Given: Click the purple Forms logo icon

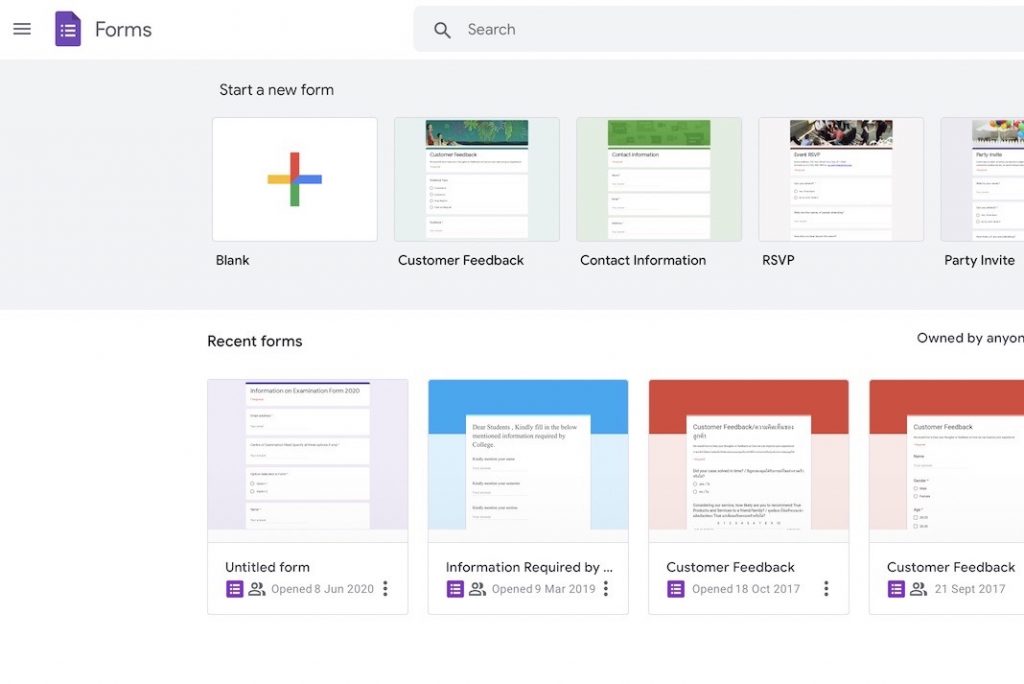Looking at the screenshot, I should click(68, 29).
